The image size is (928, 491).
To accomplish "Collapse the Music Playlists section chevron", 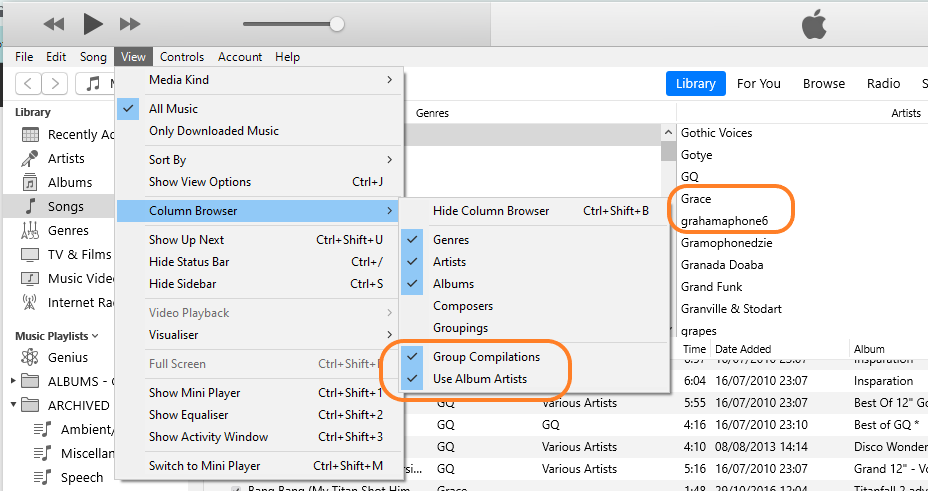I will pyautogui.click(x=95, y=335).
